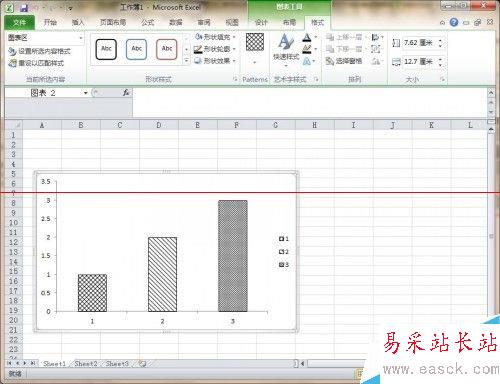Image resolution: width=500 pixels, height=384 pixels.
Task: Switch to the 开始 ribbon tab
Action: [x=50, y=22]
